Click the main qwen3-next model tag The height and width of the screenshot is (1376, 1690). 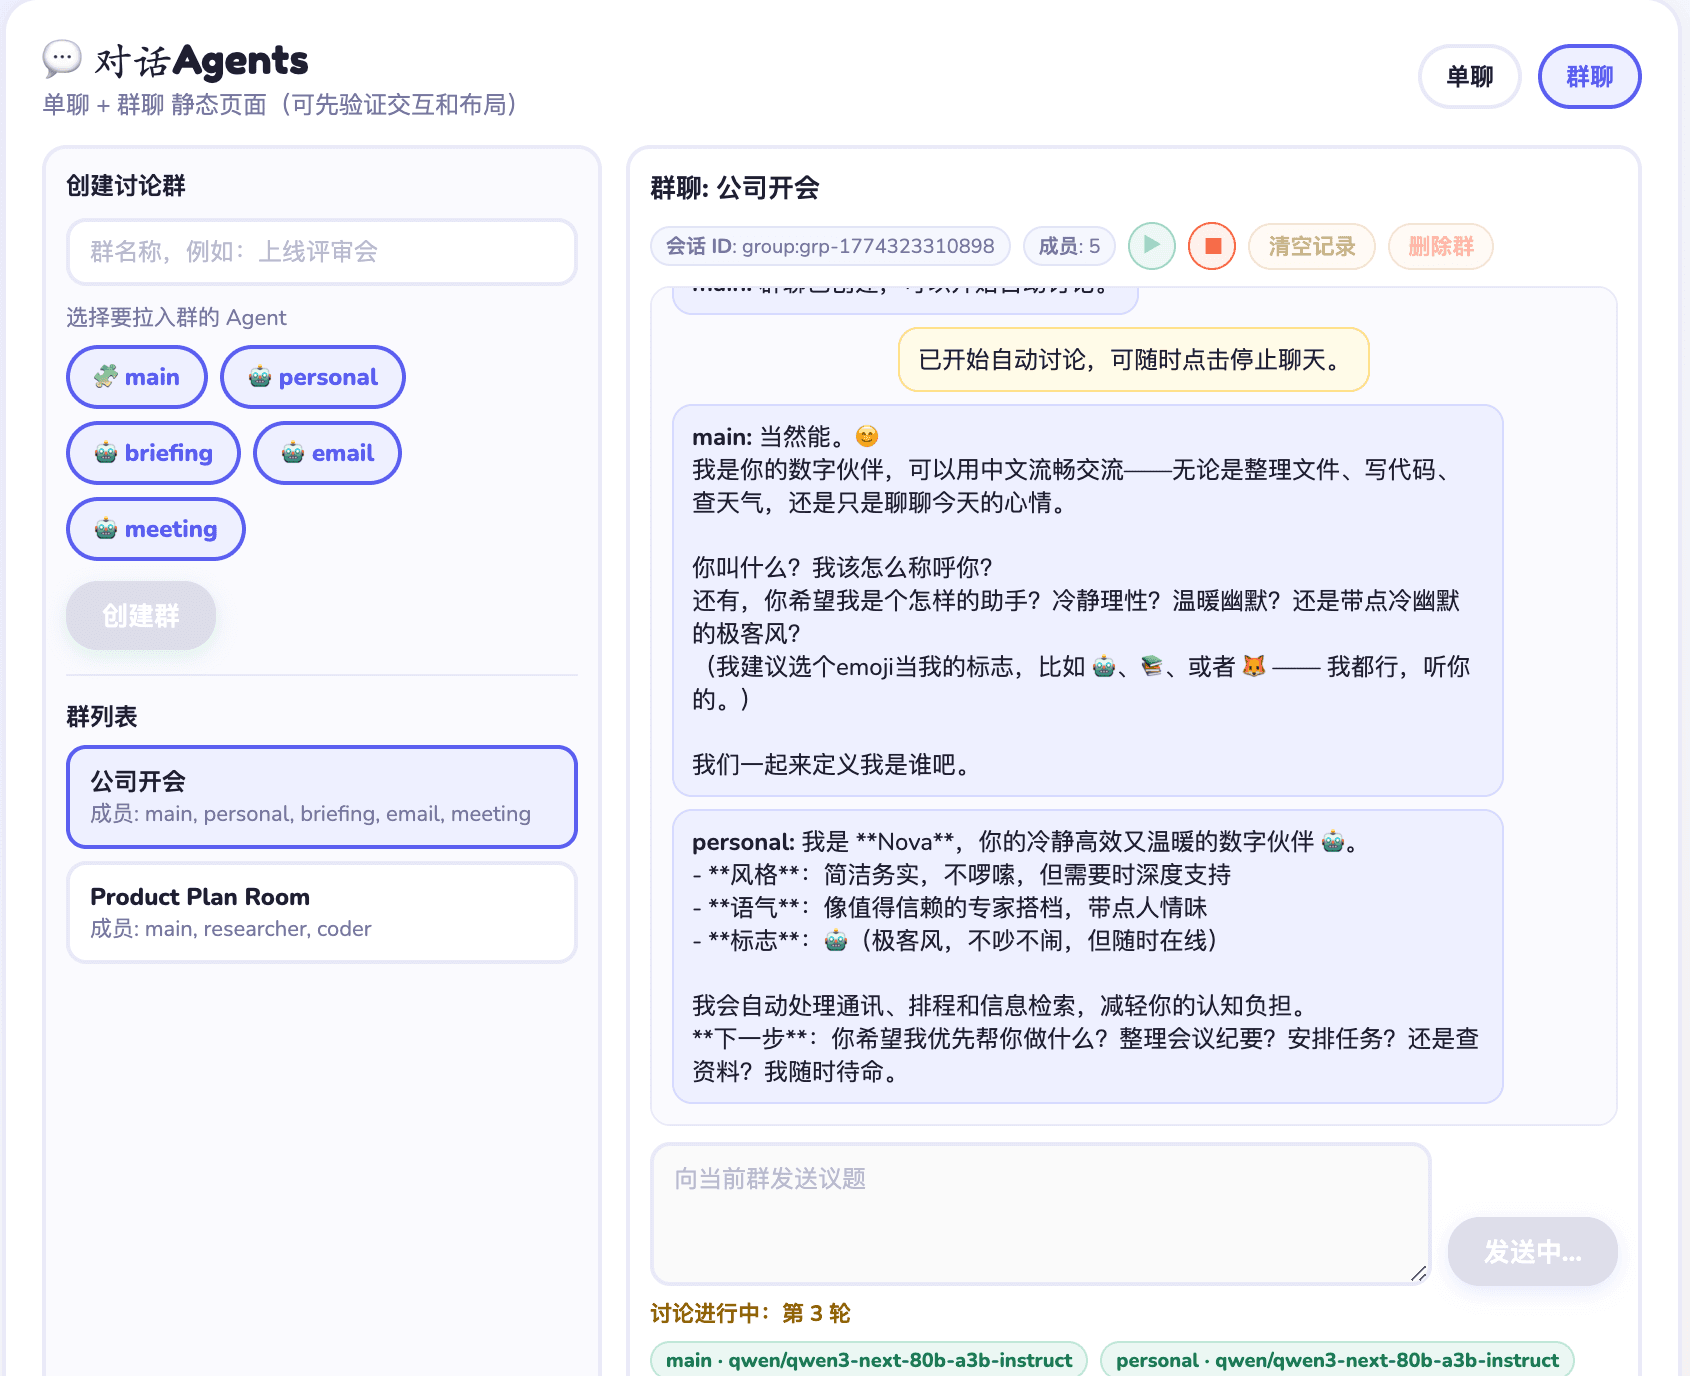pyautogui.click(x=869, y=1360)
